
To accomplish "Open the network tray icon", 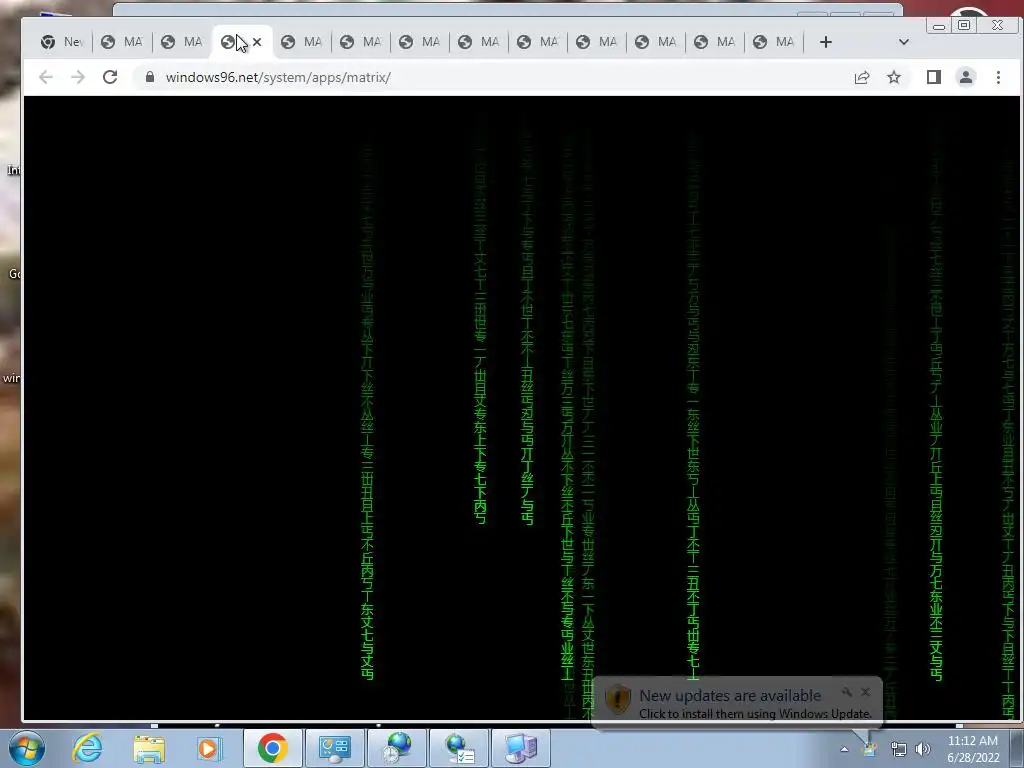I will pyautogui.click(x=899, y=749).
